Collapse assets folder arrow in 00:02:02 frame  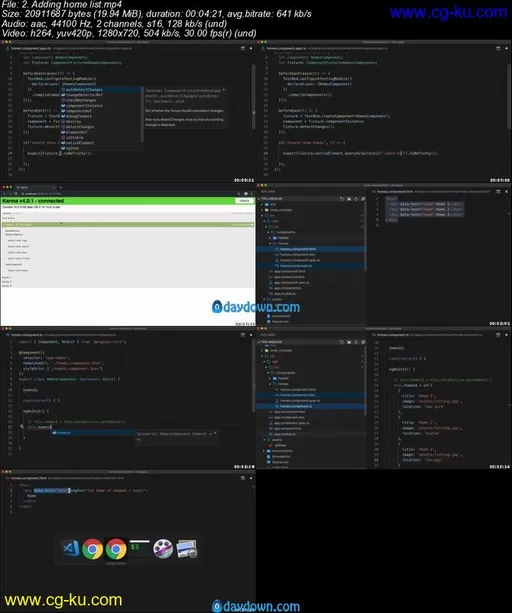pyautogui.click(x=265, y=299)
